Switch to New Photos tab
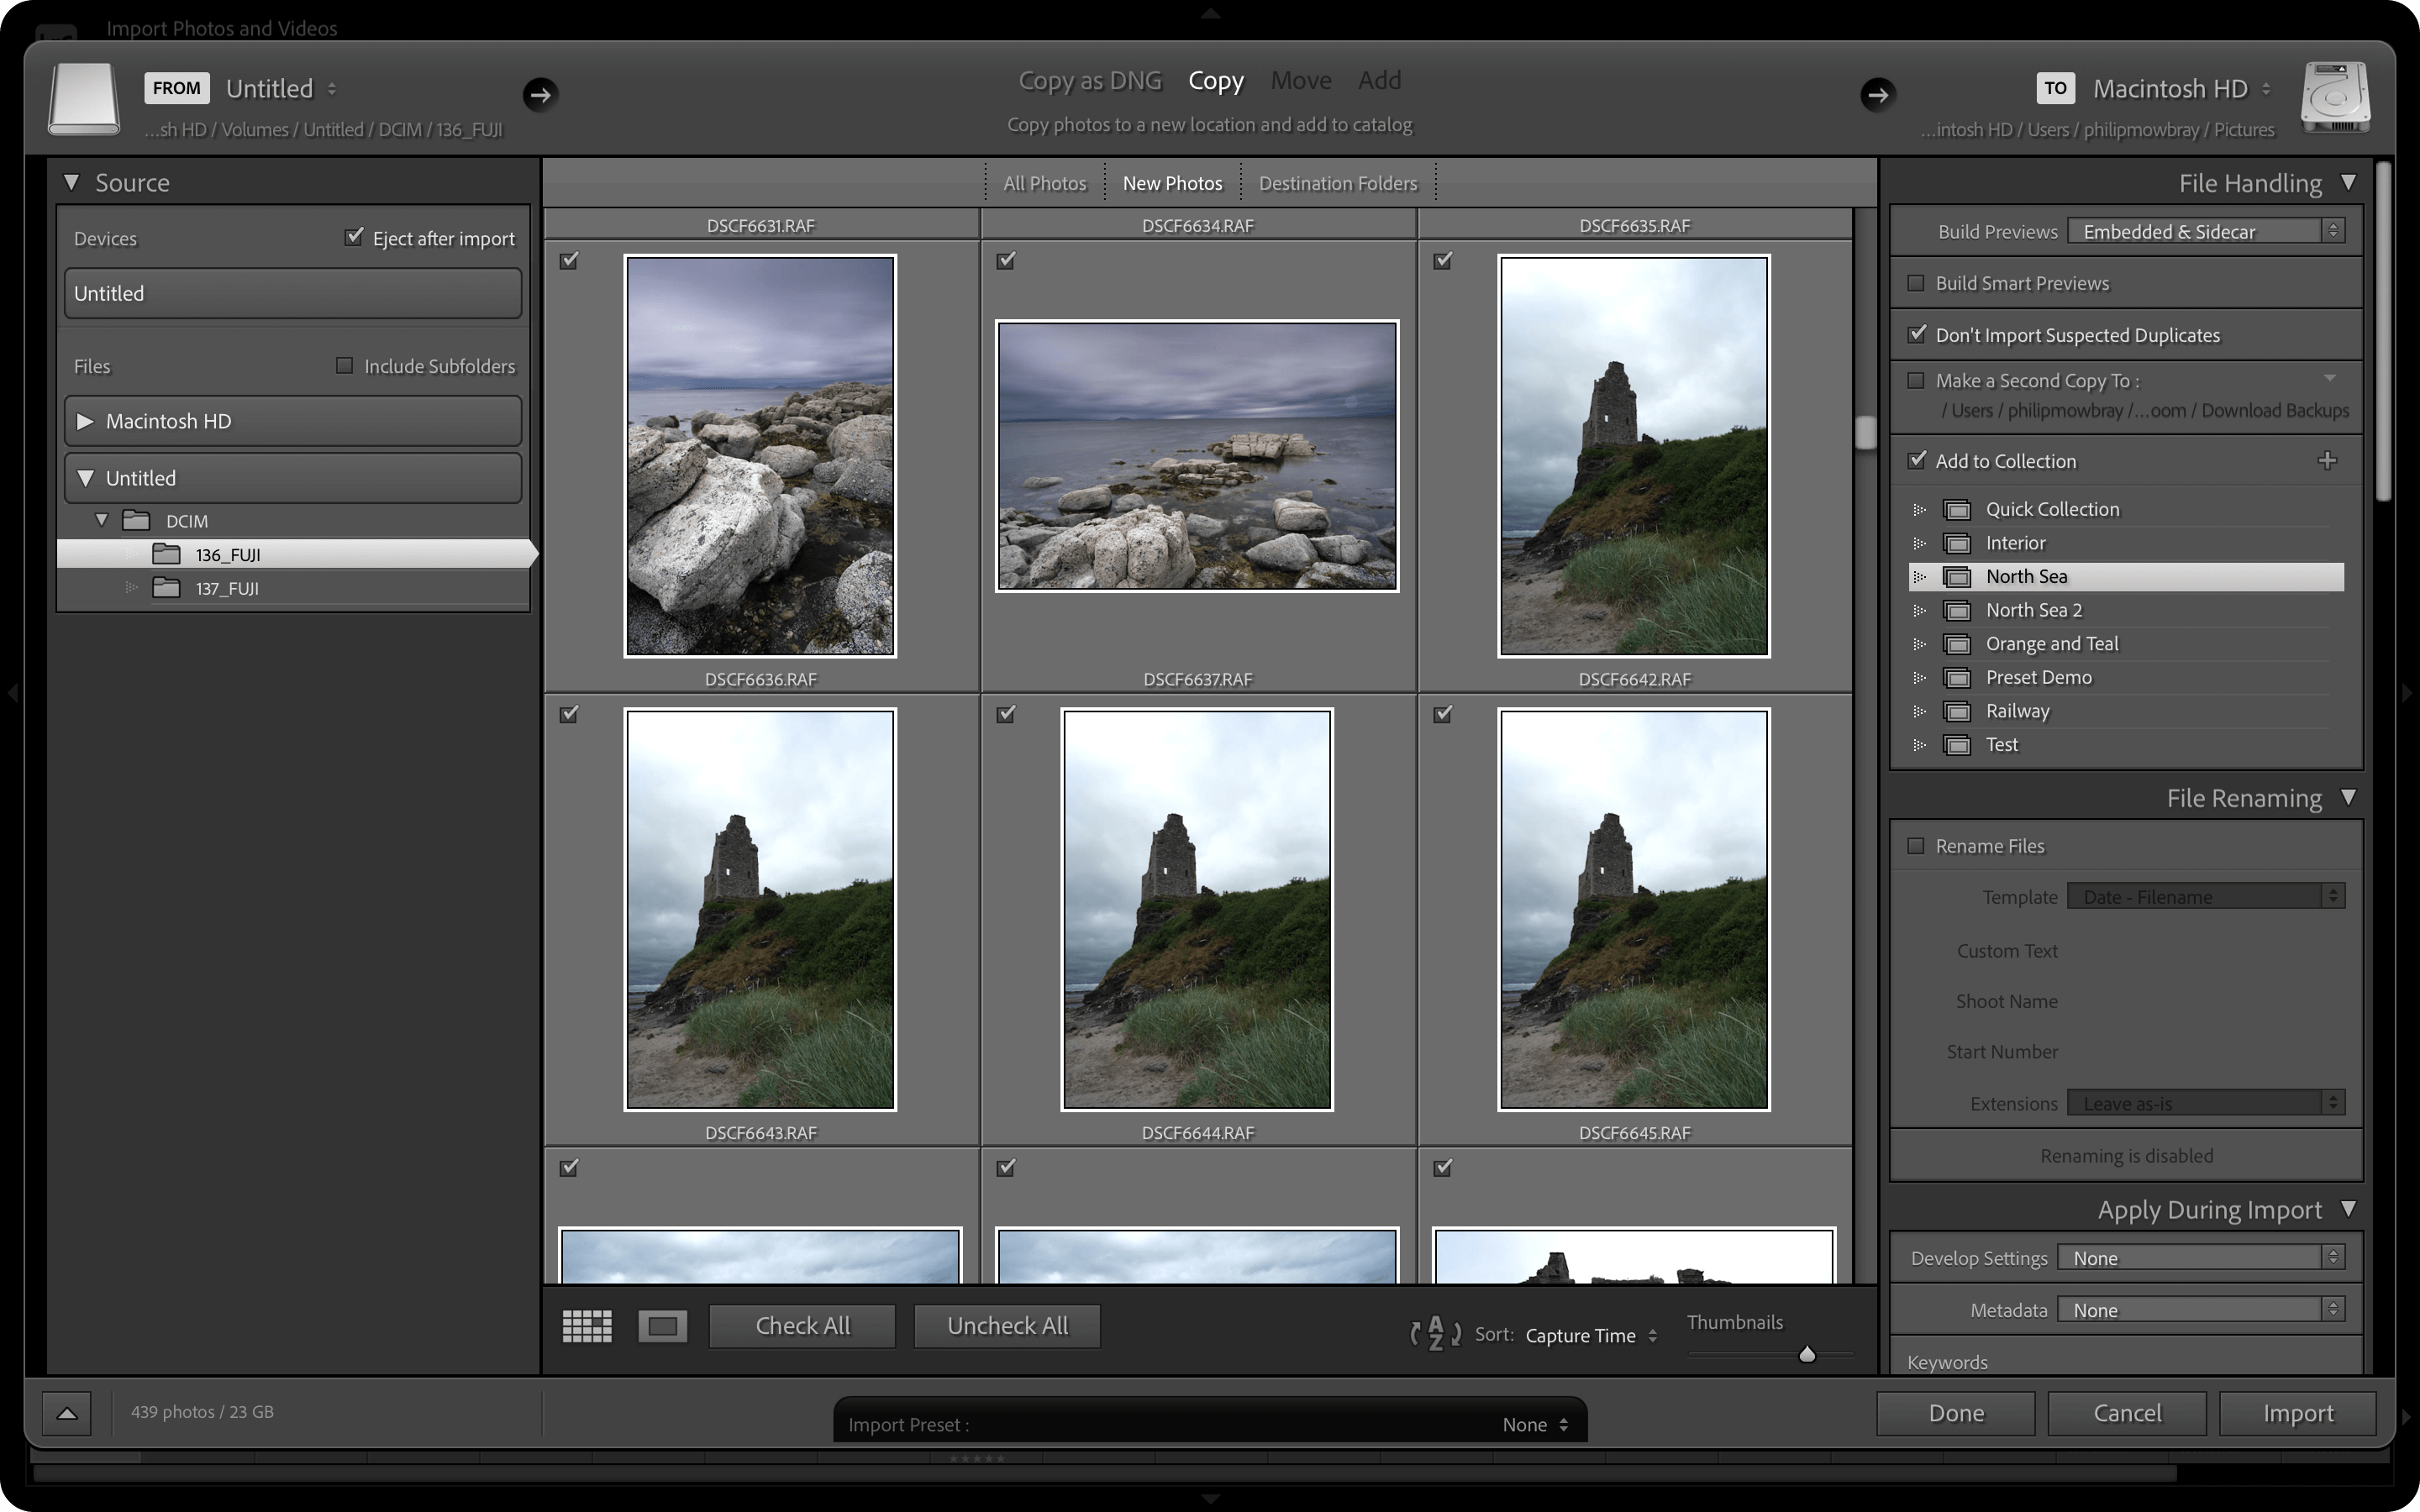 [1172, 183]
